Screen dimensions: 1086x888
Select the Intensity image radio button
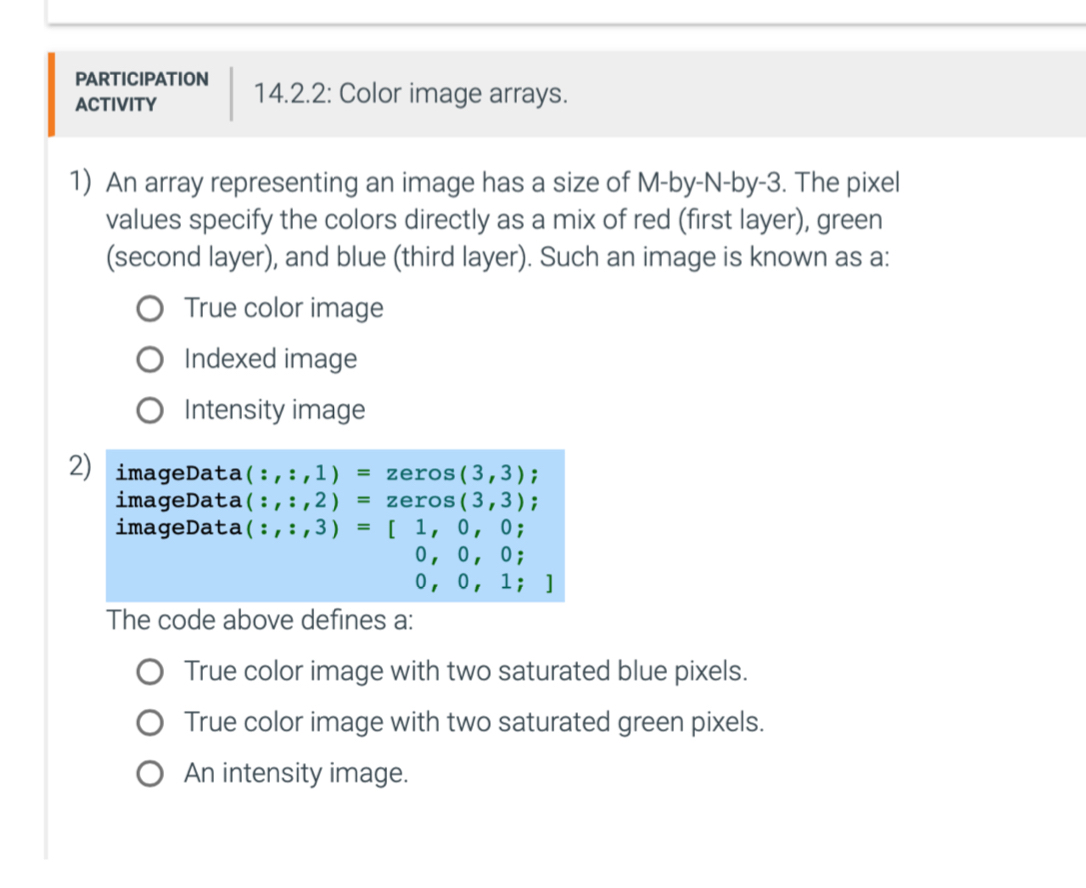coord(149,410)
